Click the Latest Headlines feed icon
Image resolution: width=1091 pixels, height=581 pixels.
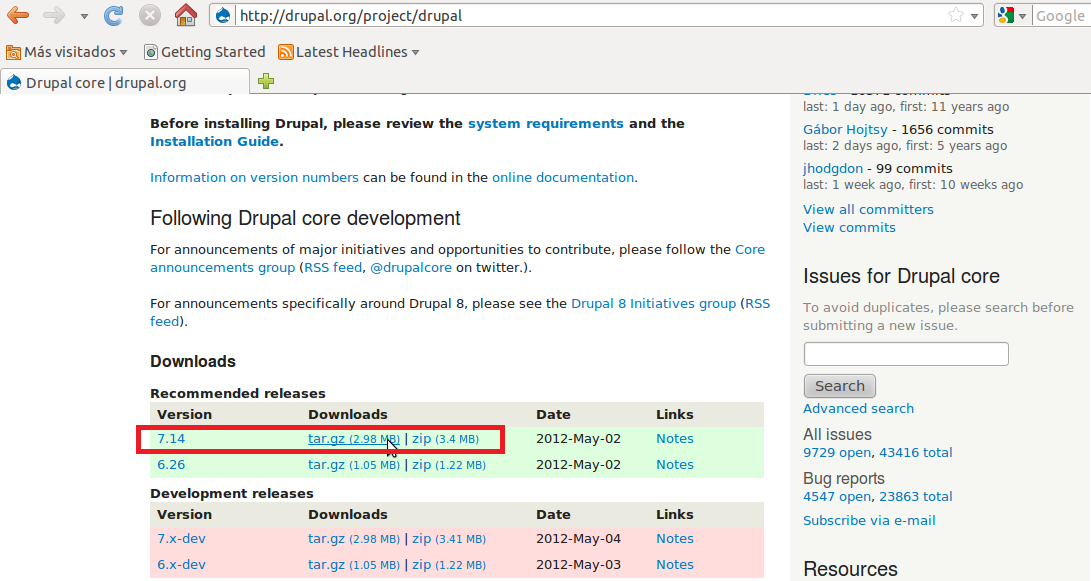click(287, 51)
